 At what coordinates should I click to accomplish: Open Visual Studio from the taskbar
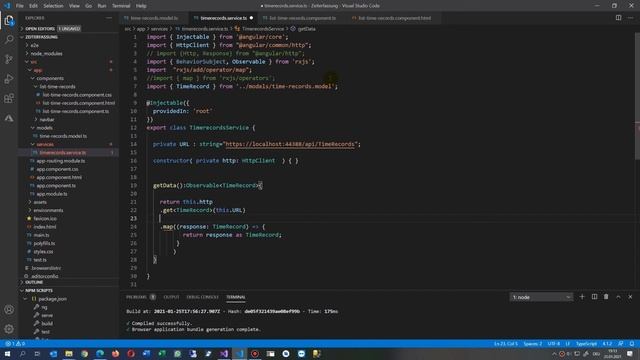(x=224, y=353)
